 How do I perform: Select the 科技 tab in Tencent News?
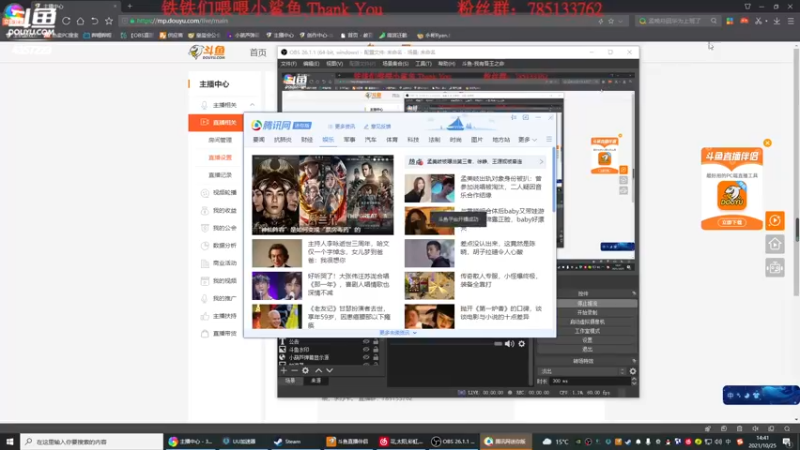click(x=413, y=139)
